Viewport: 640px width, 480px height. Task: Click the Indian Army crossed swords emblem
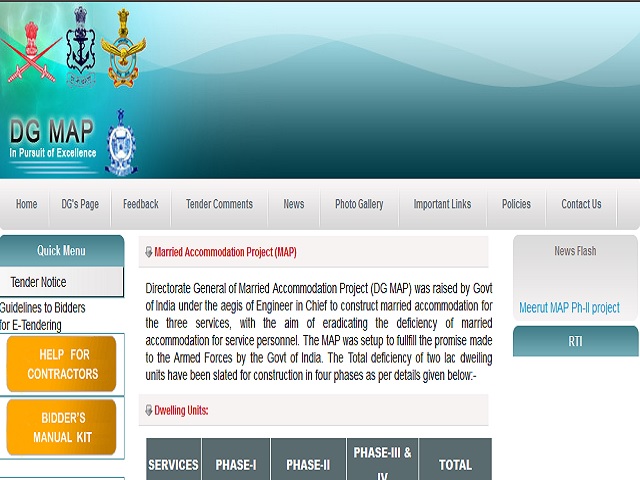tap(31, 52)
